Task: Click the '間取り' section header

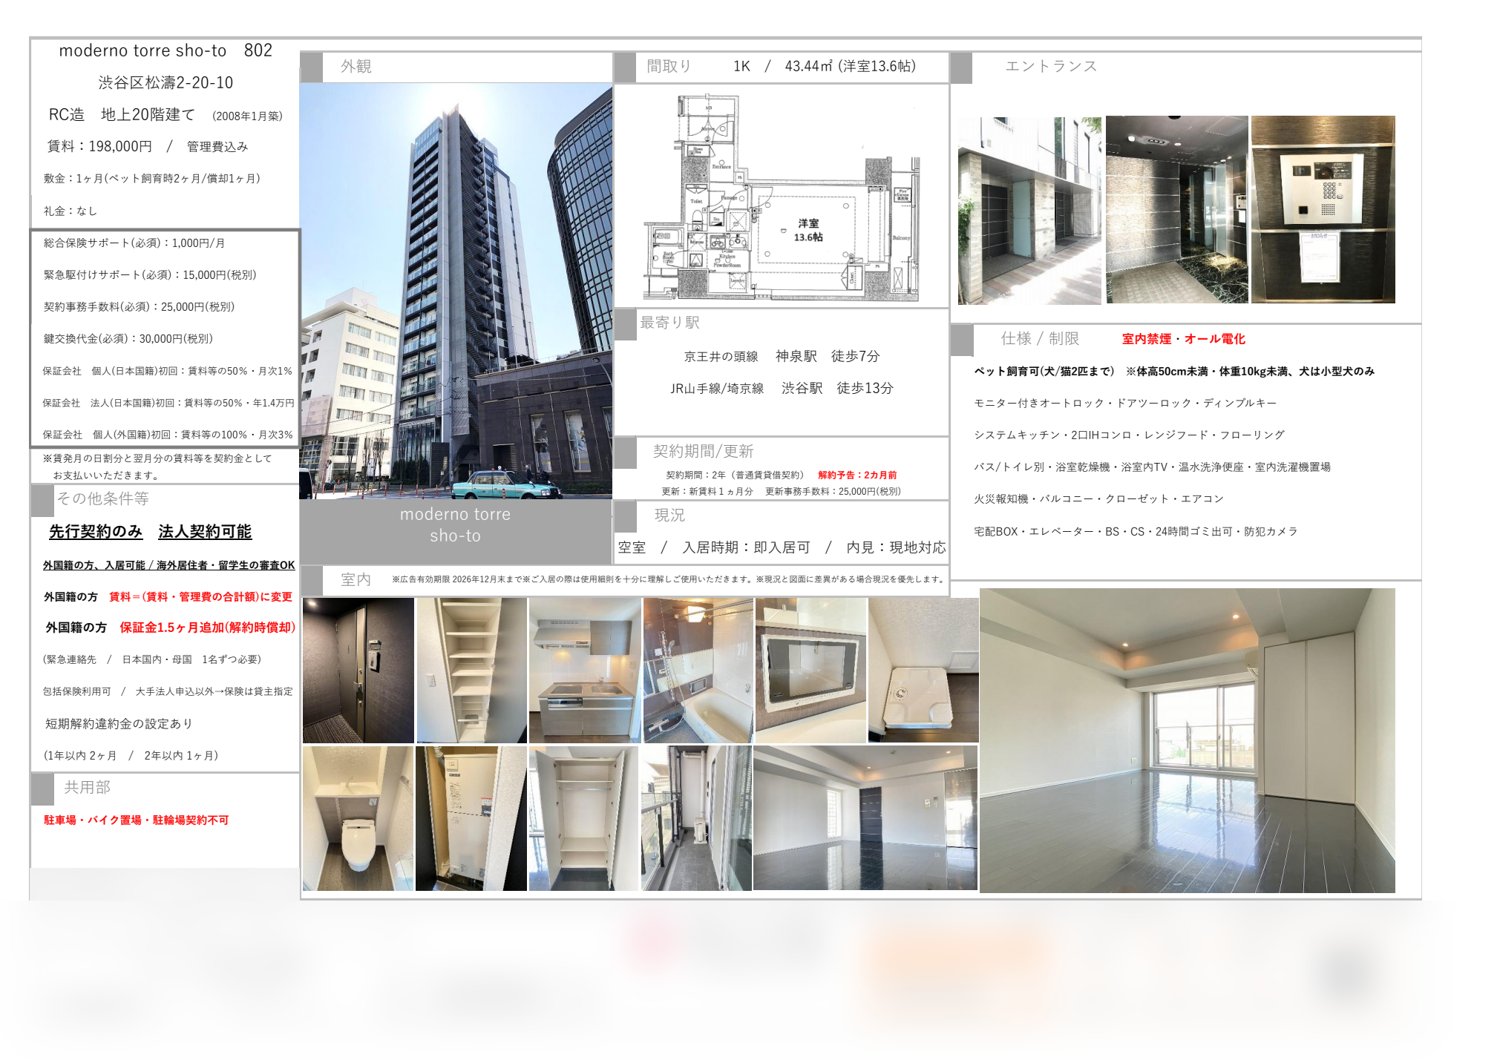Action: pos(669,66)
